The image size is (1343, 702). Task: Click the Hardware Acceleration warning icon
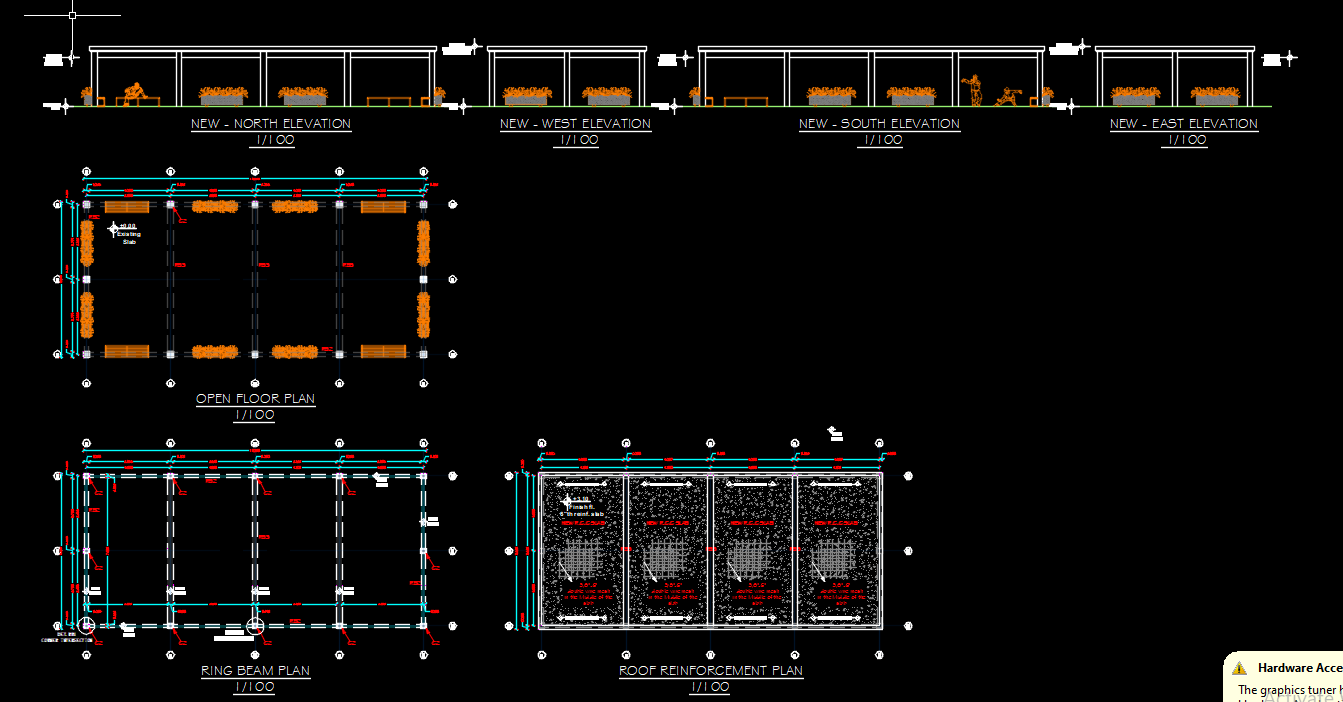1240,668
